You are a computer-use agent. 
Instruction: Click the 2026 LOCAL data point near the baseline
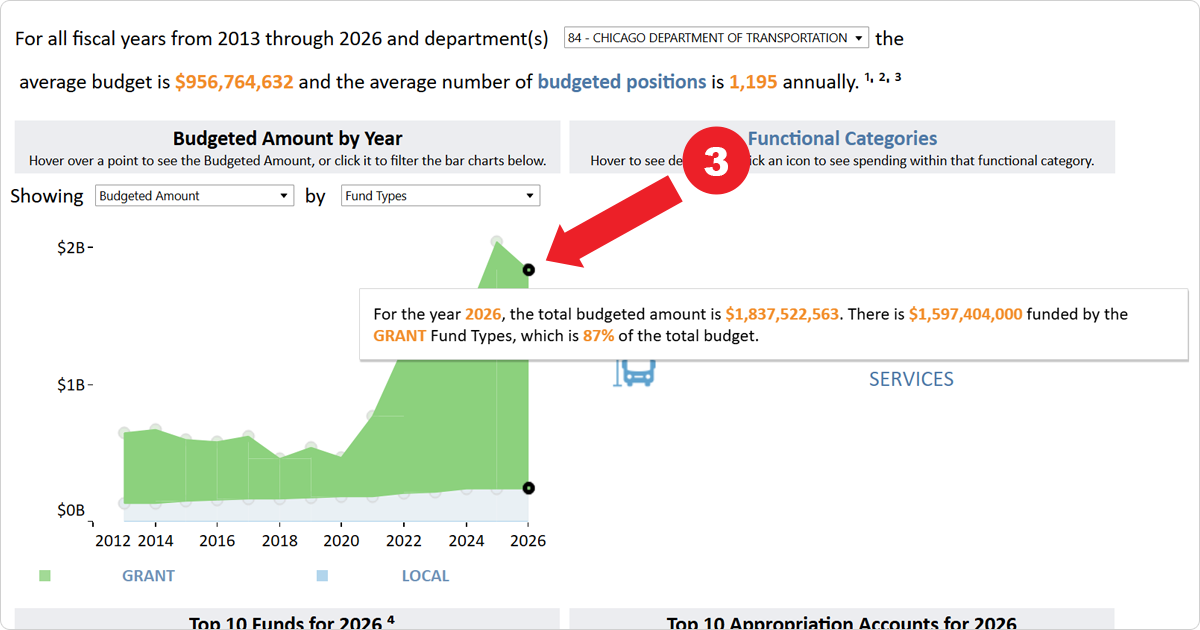pos(529,487)
